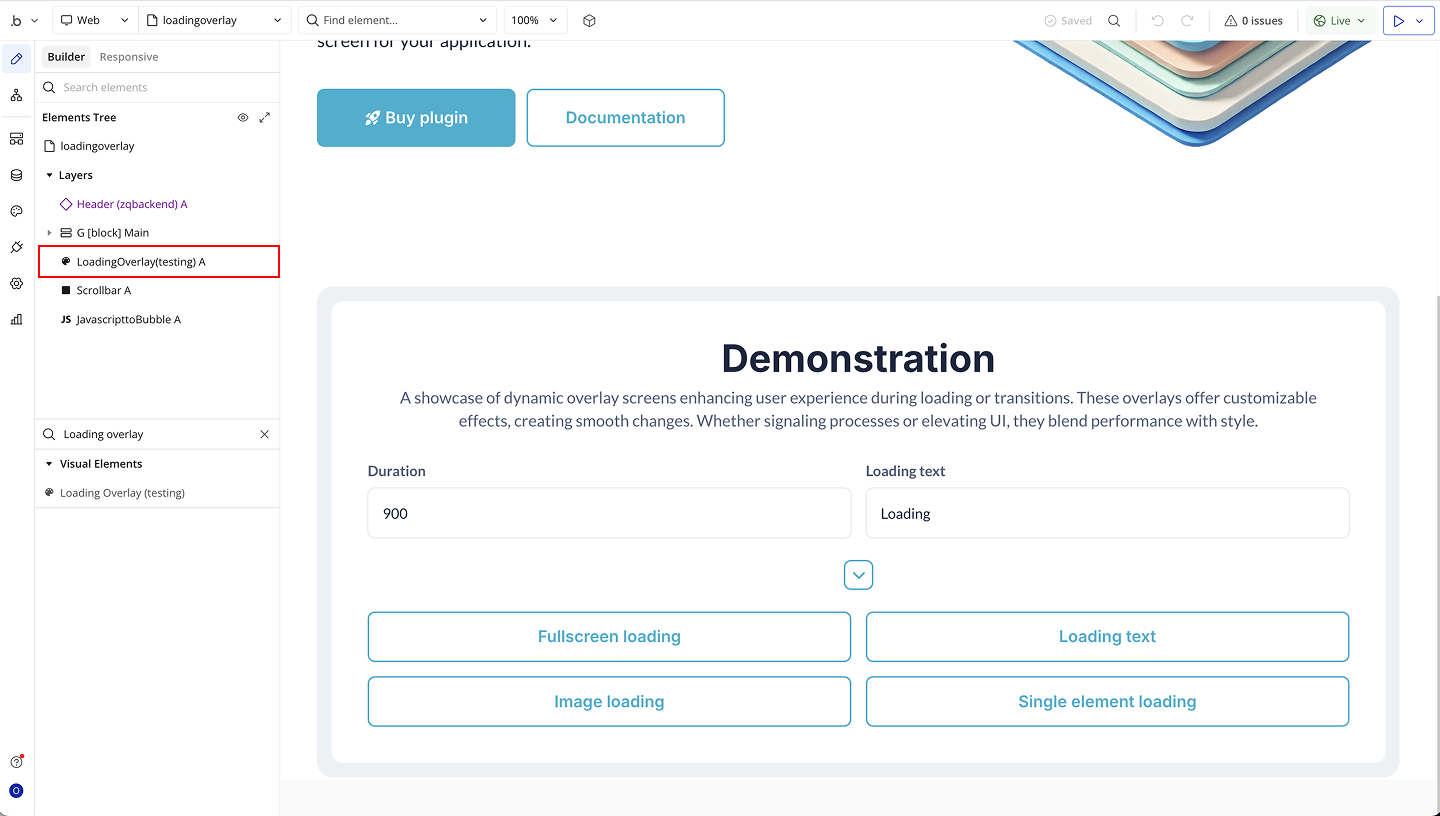Click the Documentation button
The height and width of the screenshot is (816, 1440).
(625, 118)
